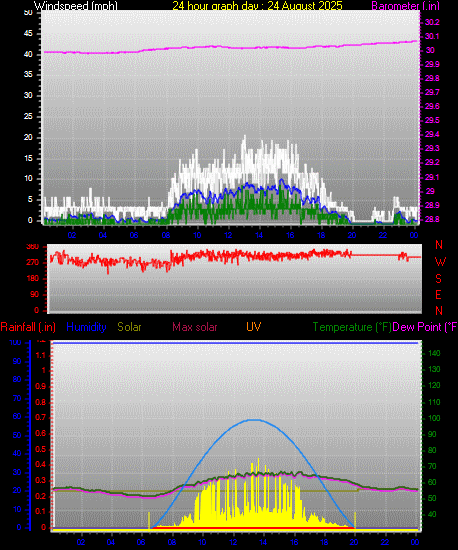Viewport: 458px width, 550px height.
Task: Click the '24 hour graph day : 24 August 2025' heading
Action: [257, 6]
